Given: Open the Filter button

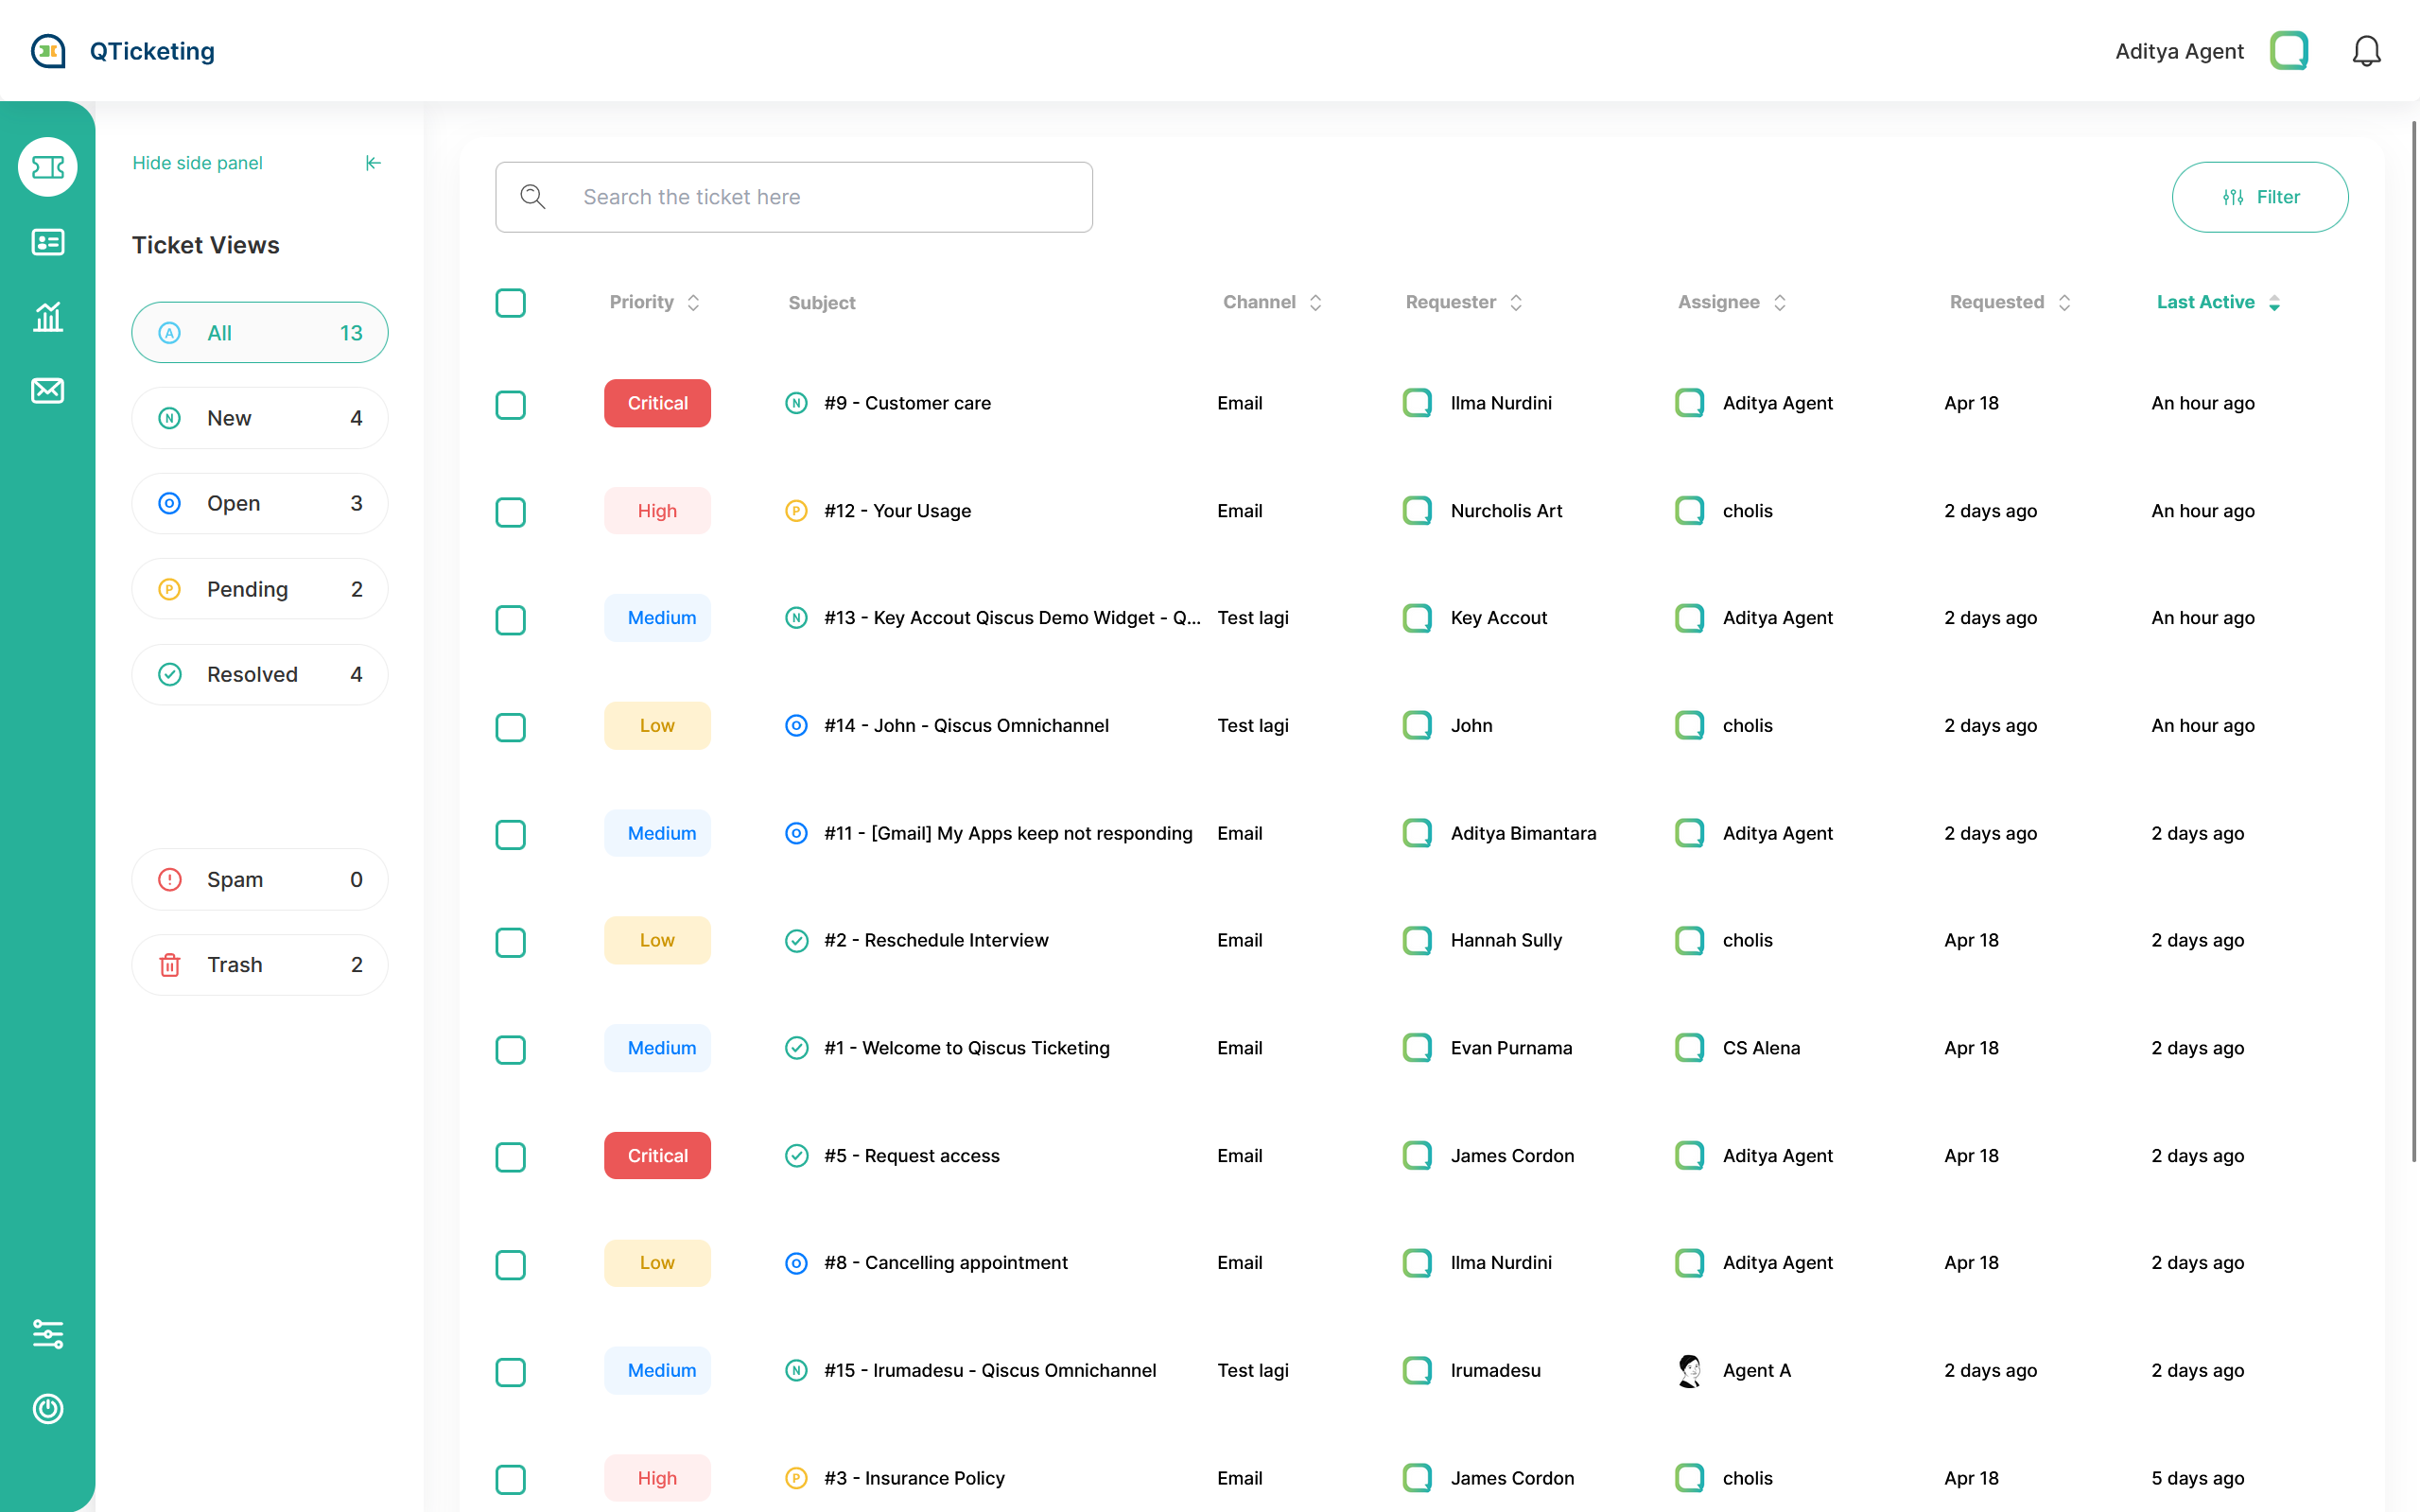Looking at the screenshot, I should 2259,197.
